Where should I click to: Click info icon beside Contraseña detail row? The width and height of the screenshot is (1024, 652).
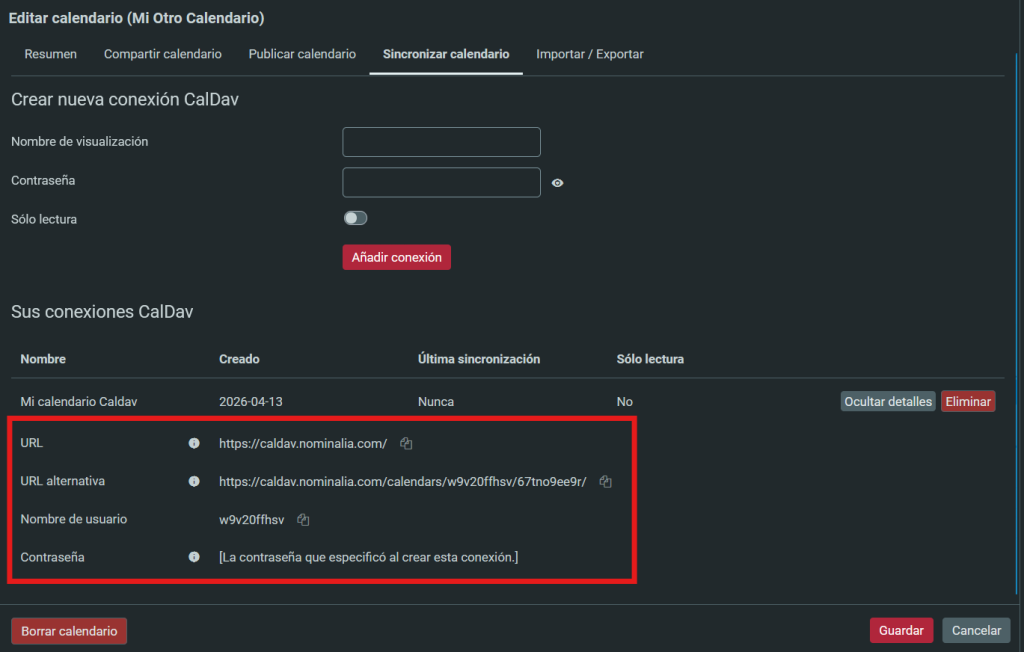194,557
